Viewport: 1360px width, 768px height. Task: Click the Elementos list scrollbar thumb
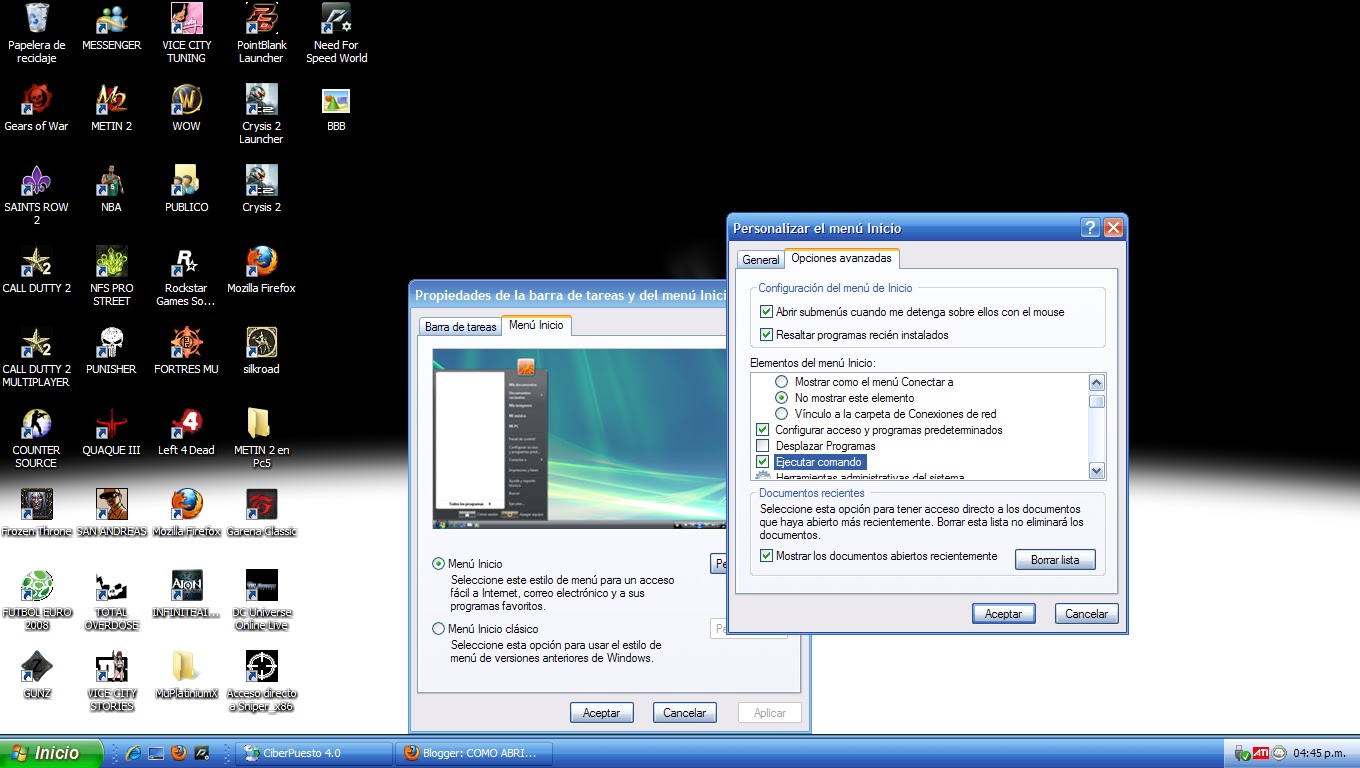[x=1097, y=402]
